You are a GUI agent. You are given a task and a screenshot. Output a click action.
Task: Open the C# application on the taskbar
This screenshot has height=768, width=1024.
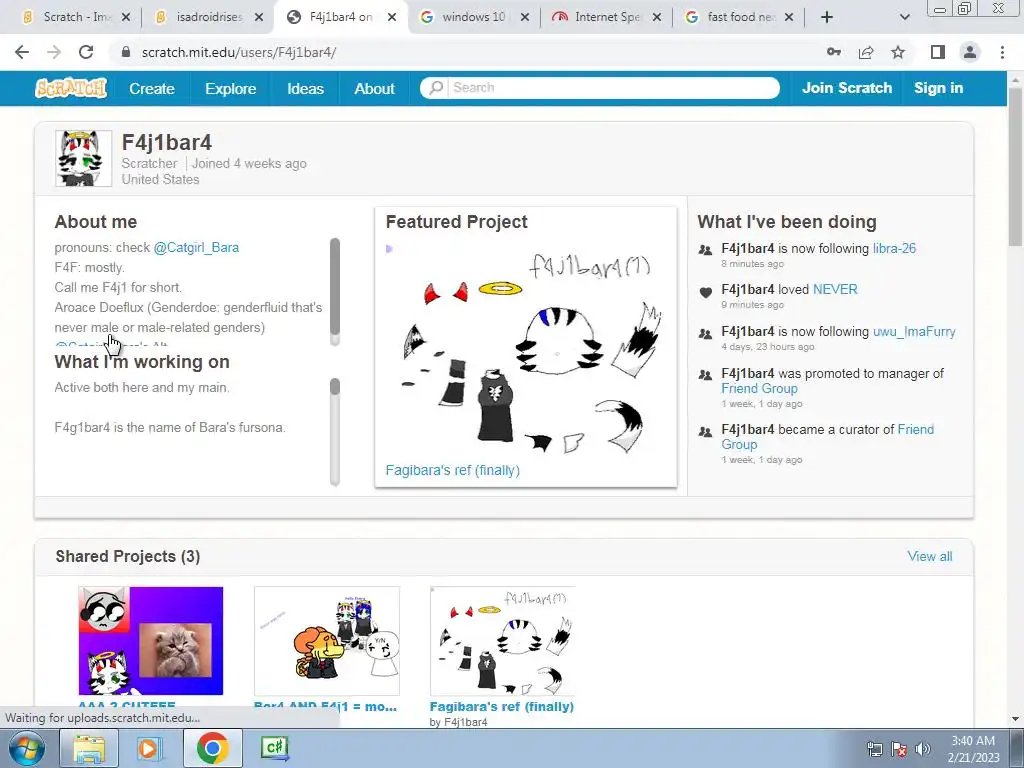pyautogui.click(x=274, y=747)
